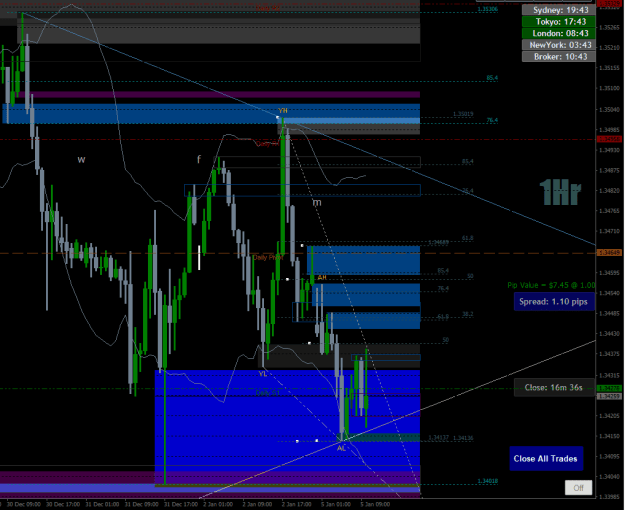Click the 31 Dec 01:00 time label
The height and width of the screenshot is (510, 625).
coord(102,504)
